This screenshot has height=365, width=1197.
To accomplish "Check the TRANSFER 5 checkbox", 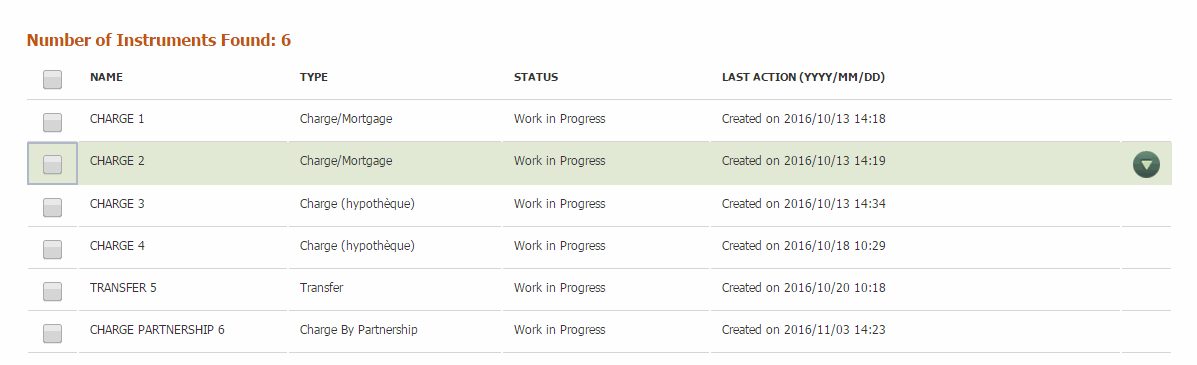I will click(53, 291).
